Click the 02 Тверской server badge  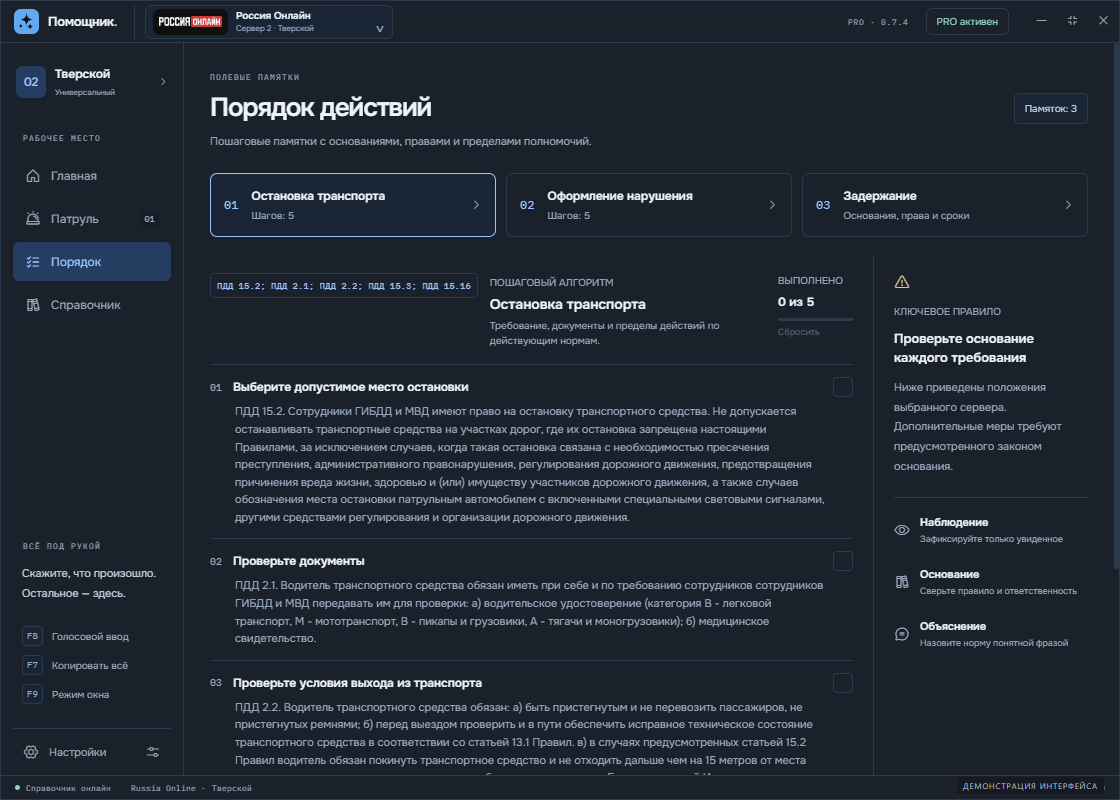pyautogui.click(x=31, y=81)
